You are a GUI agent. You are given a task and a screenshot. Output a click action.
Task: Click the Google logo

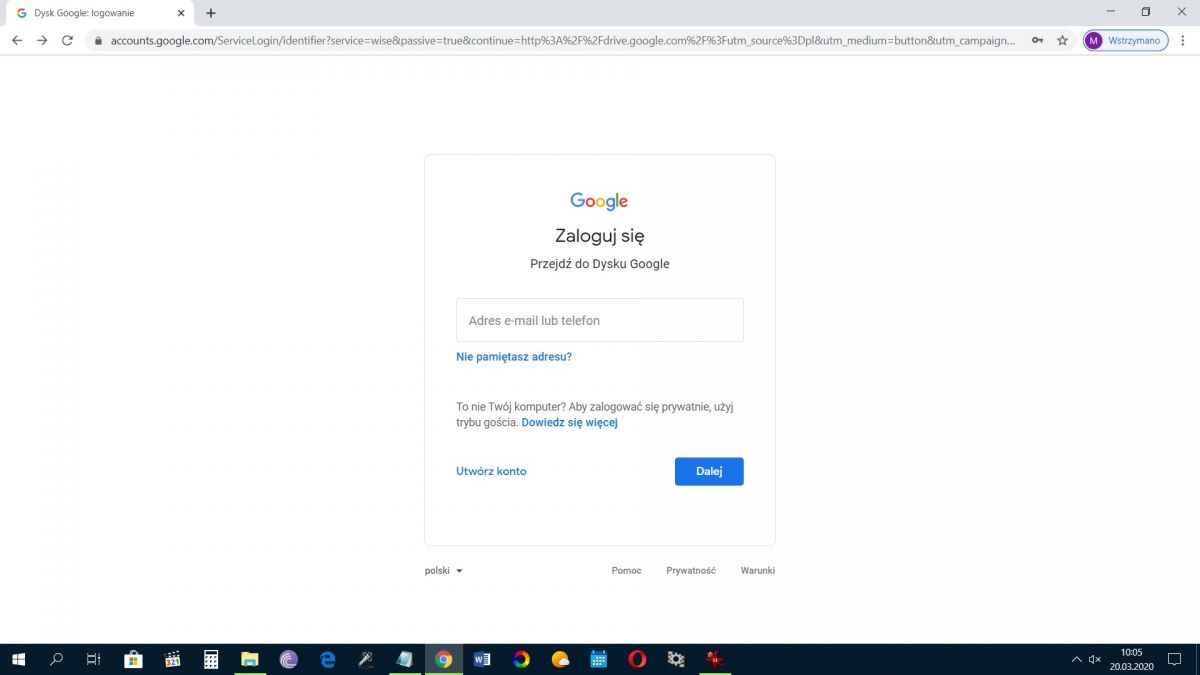coord(599,201)
